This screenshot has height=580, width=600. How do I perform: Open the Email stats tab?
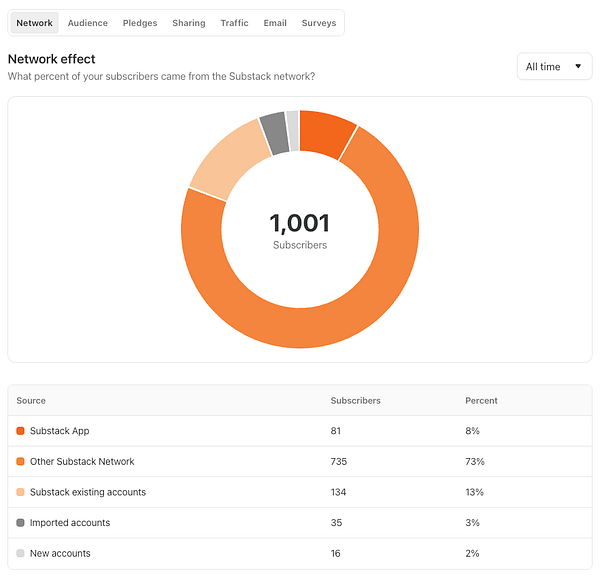(275, 23)
